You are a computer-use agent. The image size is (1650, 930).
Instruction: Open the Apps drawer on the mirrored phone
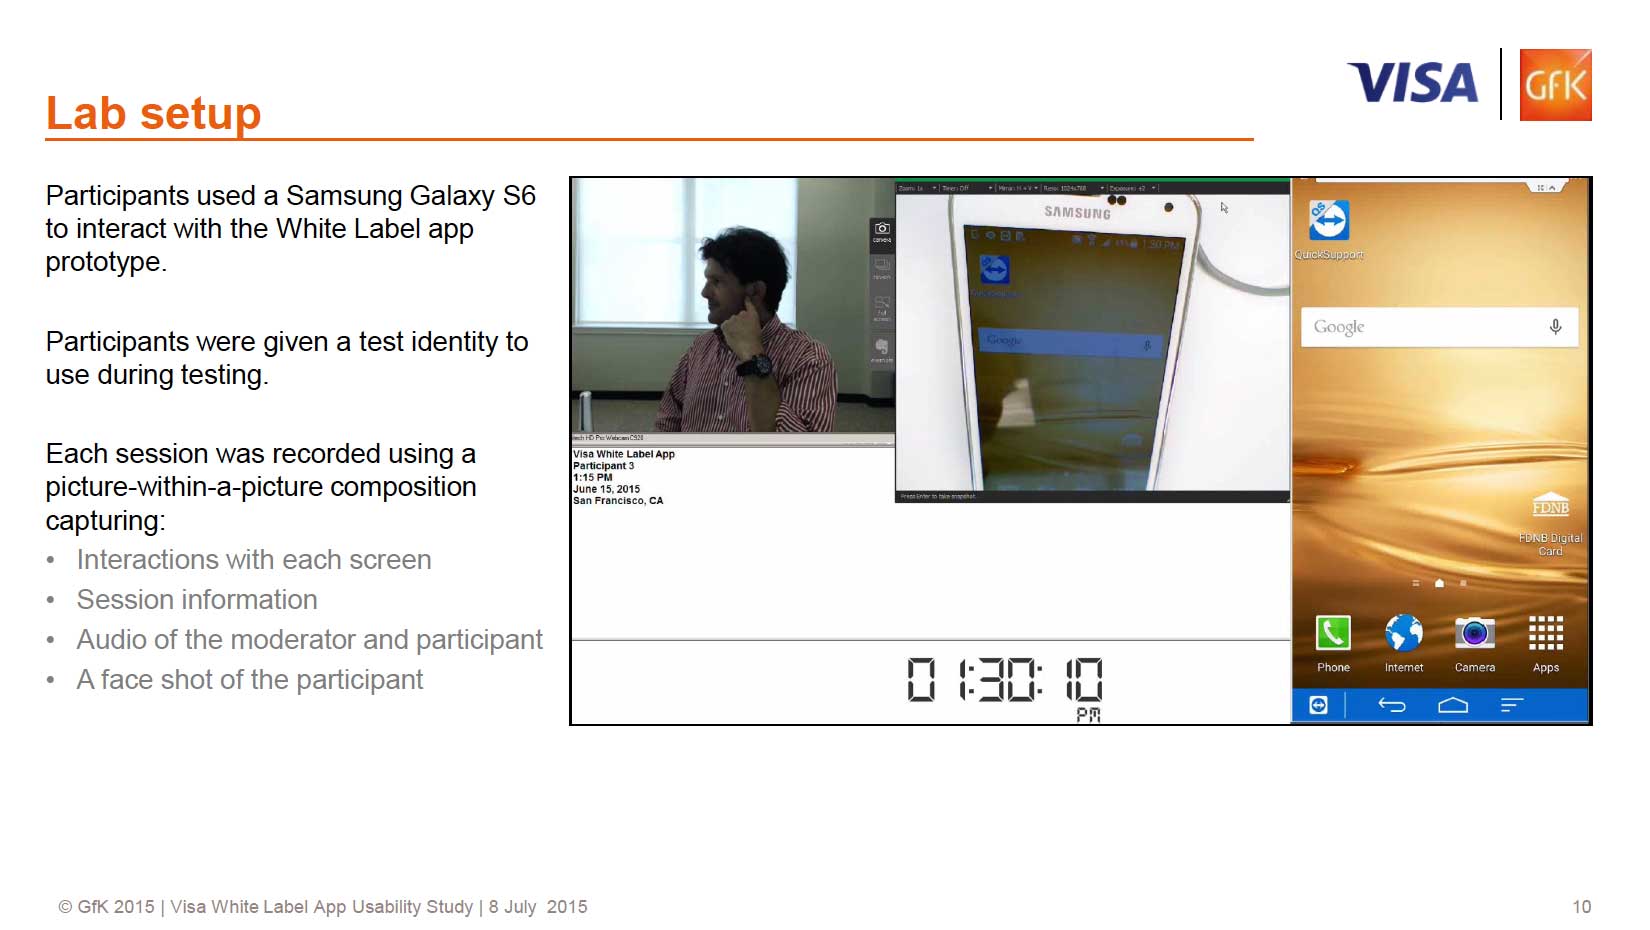1544,635
